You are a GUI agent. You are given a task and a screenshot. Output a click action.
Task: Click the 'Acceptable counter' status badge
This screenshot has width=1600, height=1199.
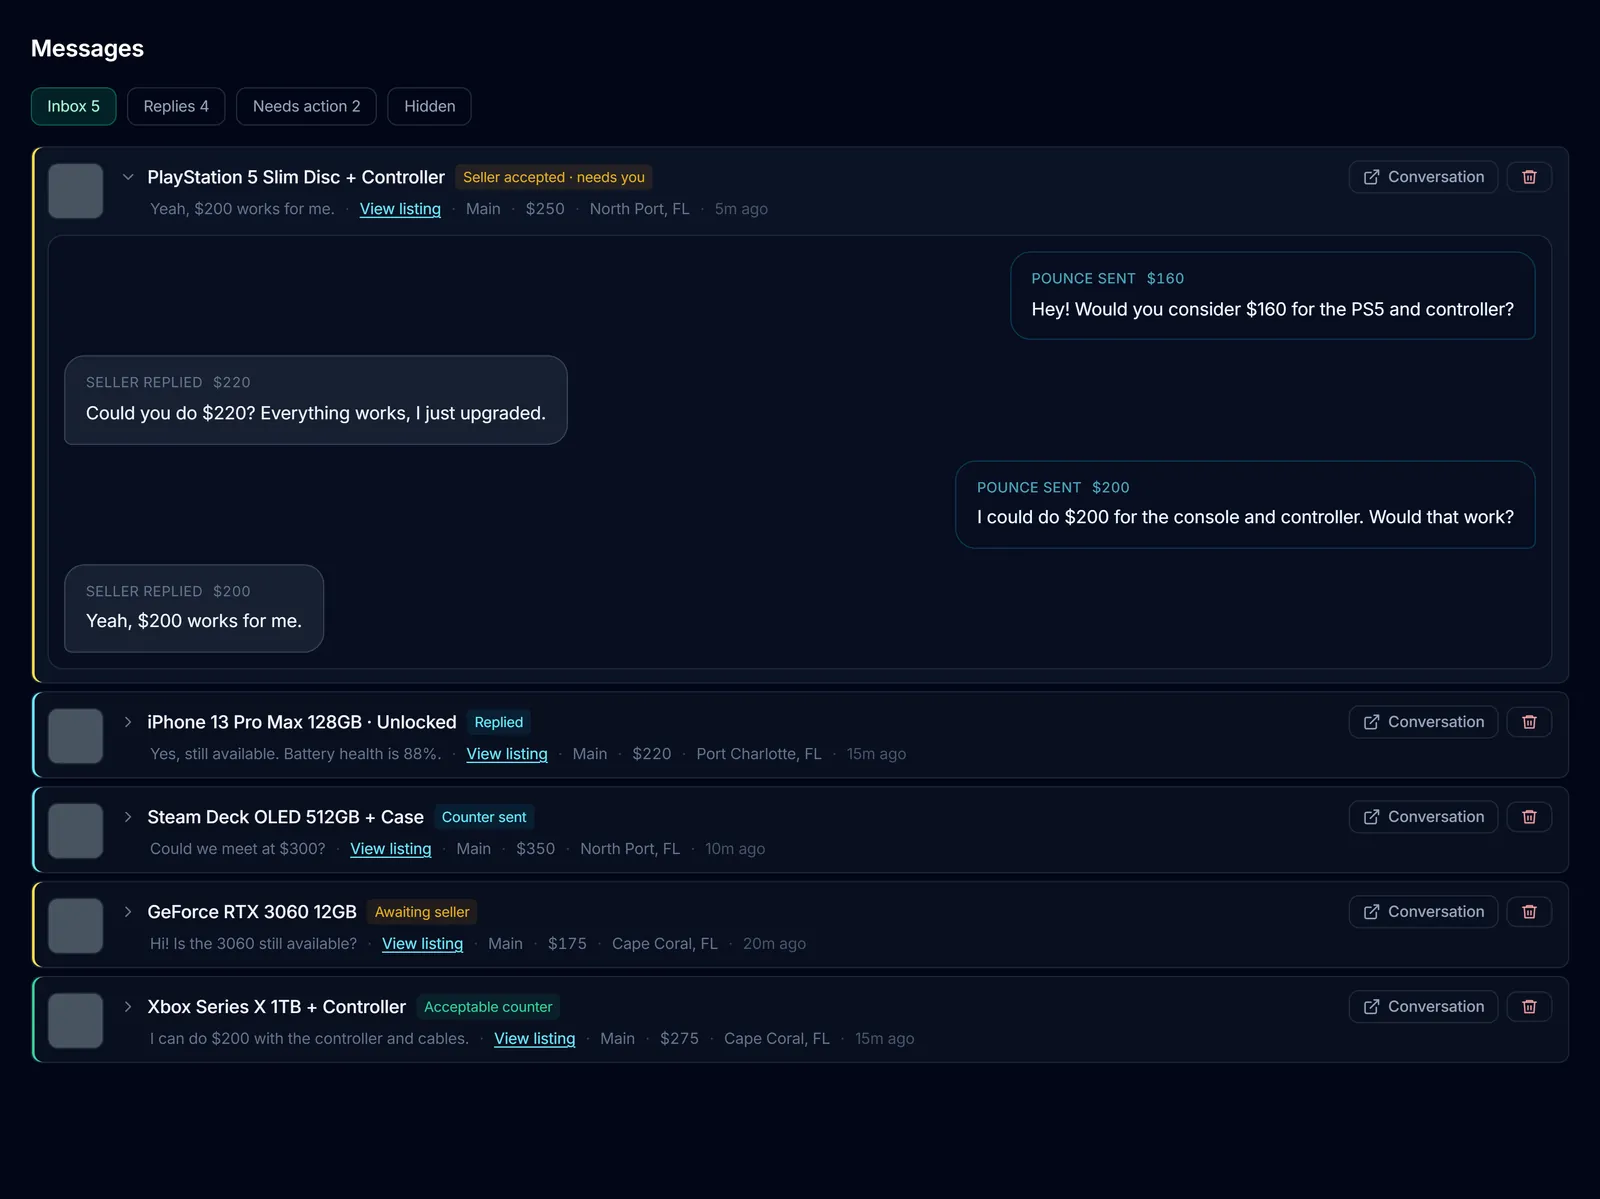[488, 1007]
